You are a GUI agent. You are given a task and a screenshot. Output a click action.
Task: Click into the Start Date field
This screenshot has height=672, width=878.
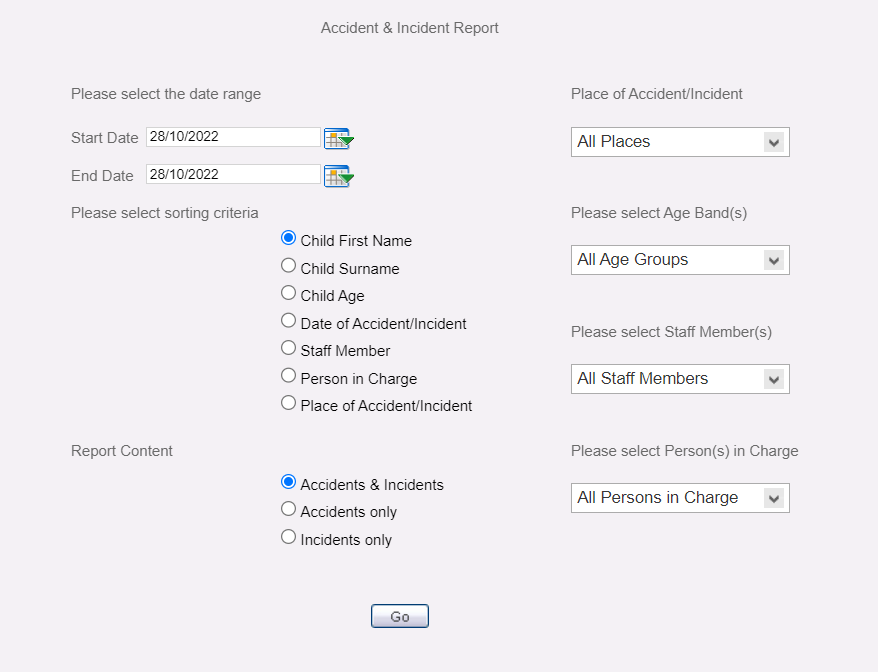click(x=233, y=137)
